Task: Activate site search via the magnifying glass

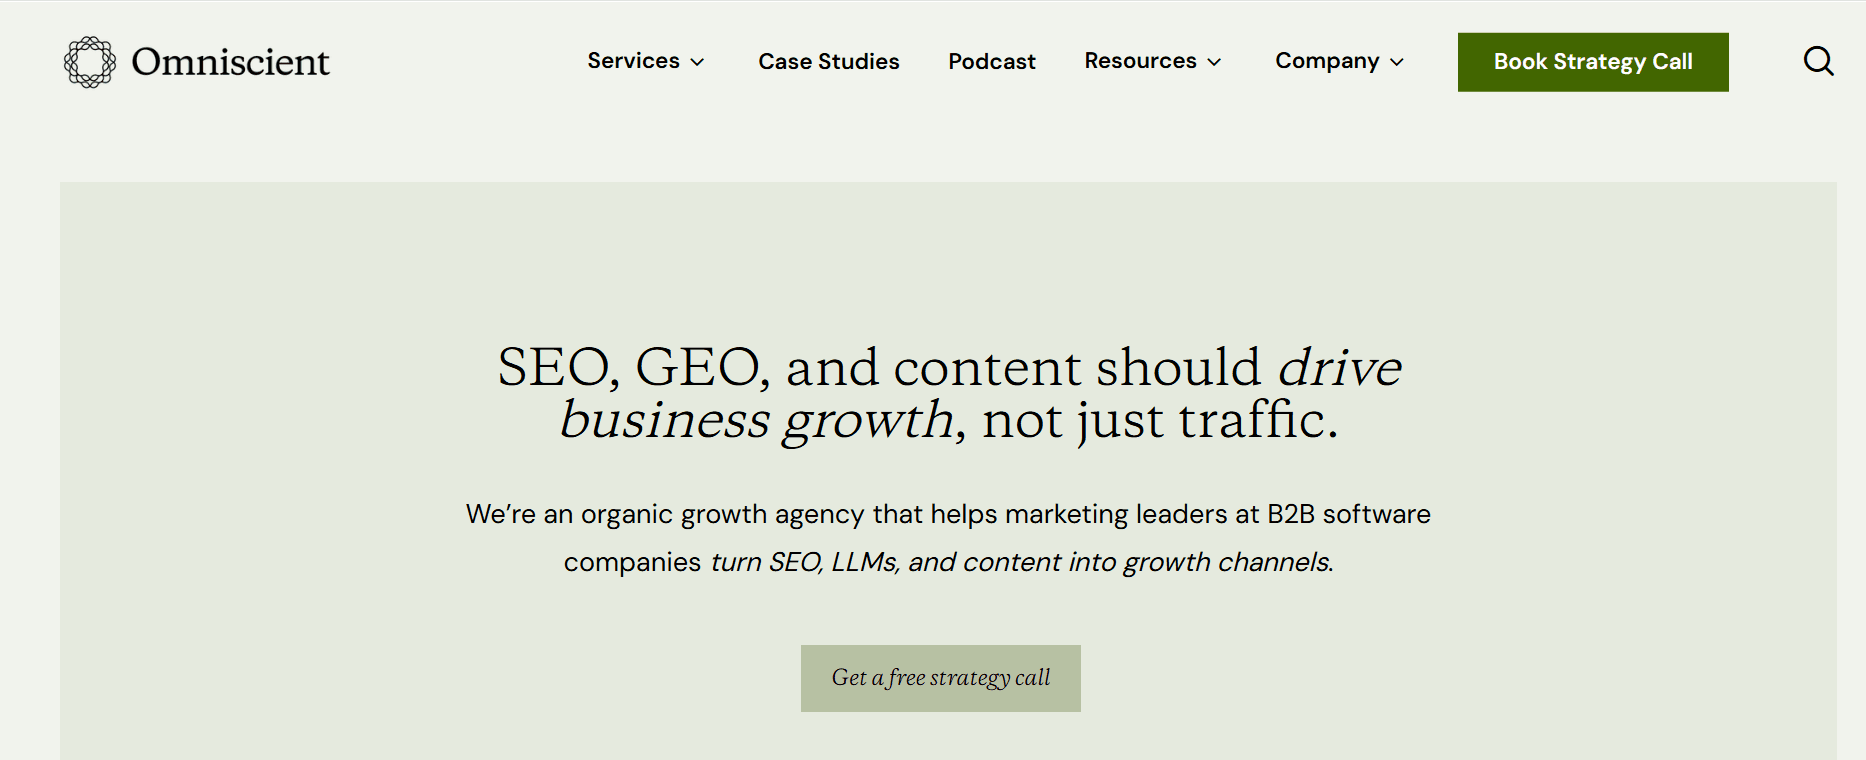Action: click(x=1818, y=61)
